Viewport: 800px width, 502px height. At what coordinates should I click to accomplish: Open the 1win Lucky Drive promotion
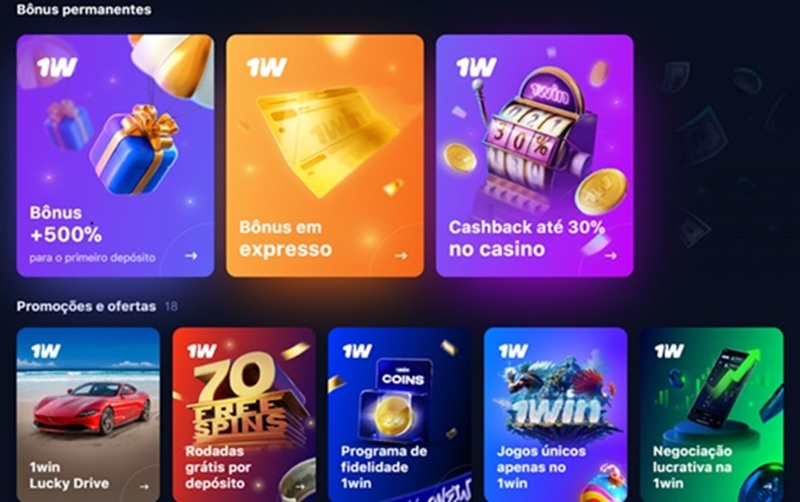(x=88, y=414)
